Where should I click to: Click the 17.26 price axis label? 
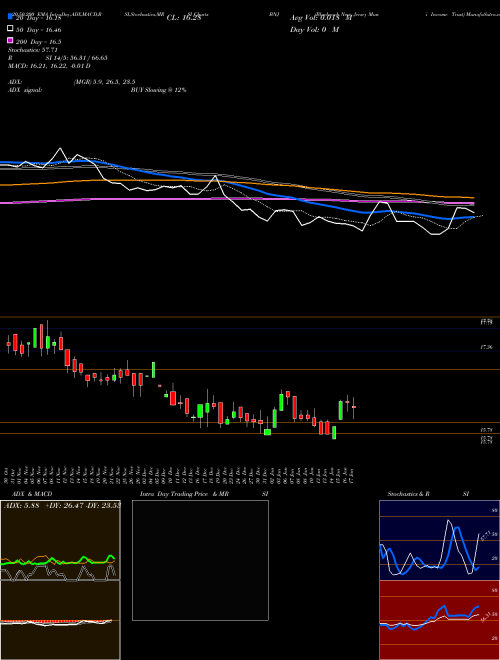point(486,347)
